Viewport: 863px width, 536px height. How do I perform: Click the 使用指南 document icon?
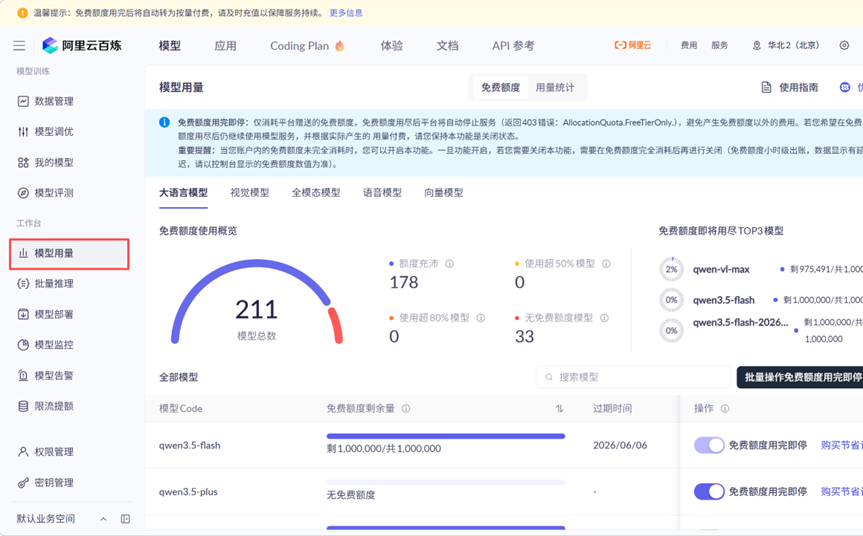point(766,87)
